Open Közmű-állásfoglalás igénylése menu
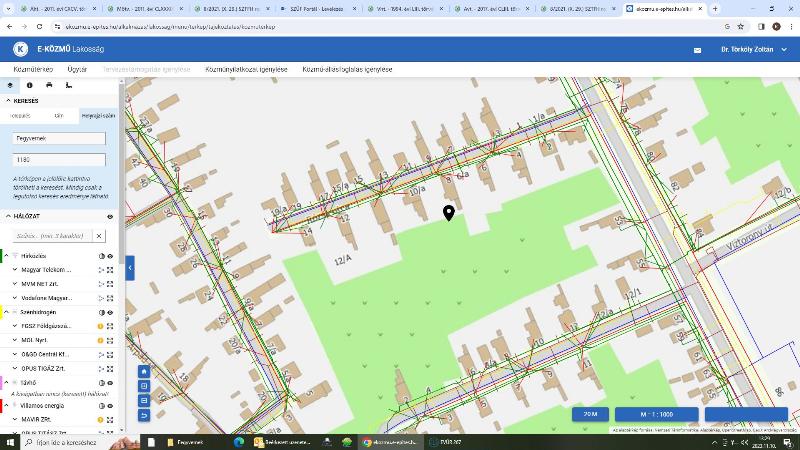This screenshot has height=450, width=800. (347, 69)
